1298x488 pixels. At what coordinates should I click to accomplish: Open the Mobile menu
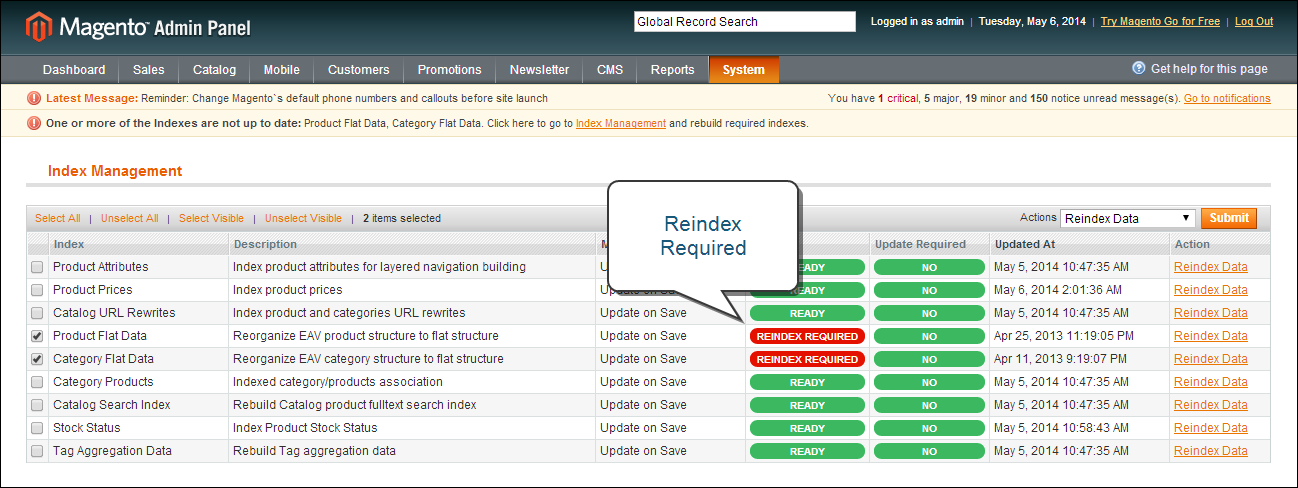pyautogui.click(x=282, y=70)
